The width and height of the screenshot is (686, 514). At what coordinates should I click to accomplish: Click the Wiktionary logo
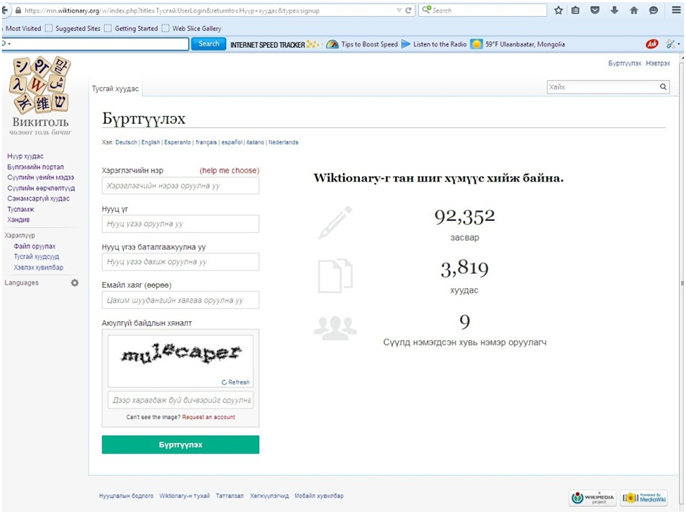[40, 95]
